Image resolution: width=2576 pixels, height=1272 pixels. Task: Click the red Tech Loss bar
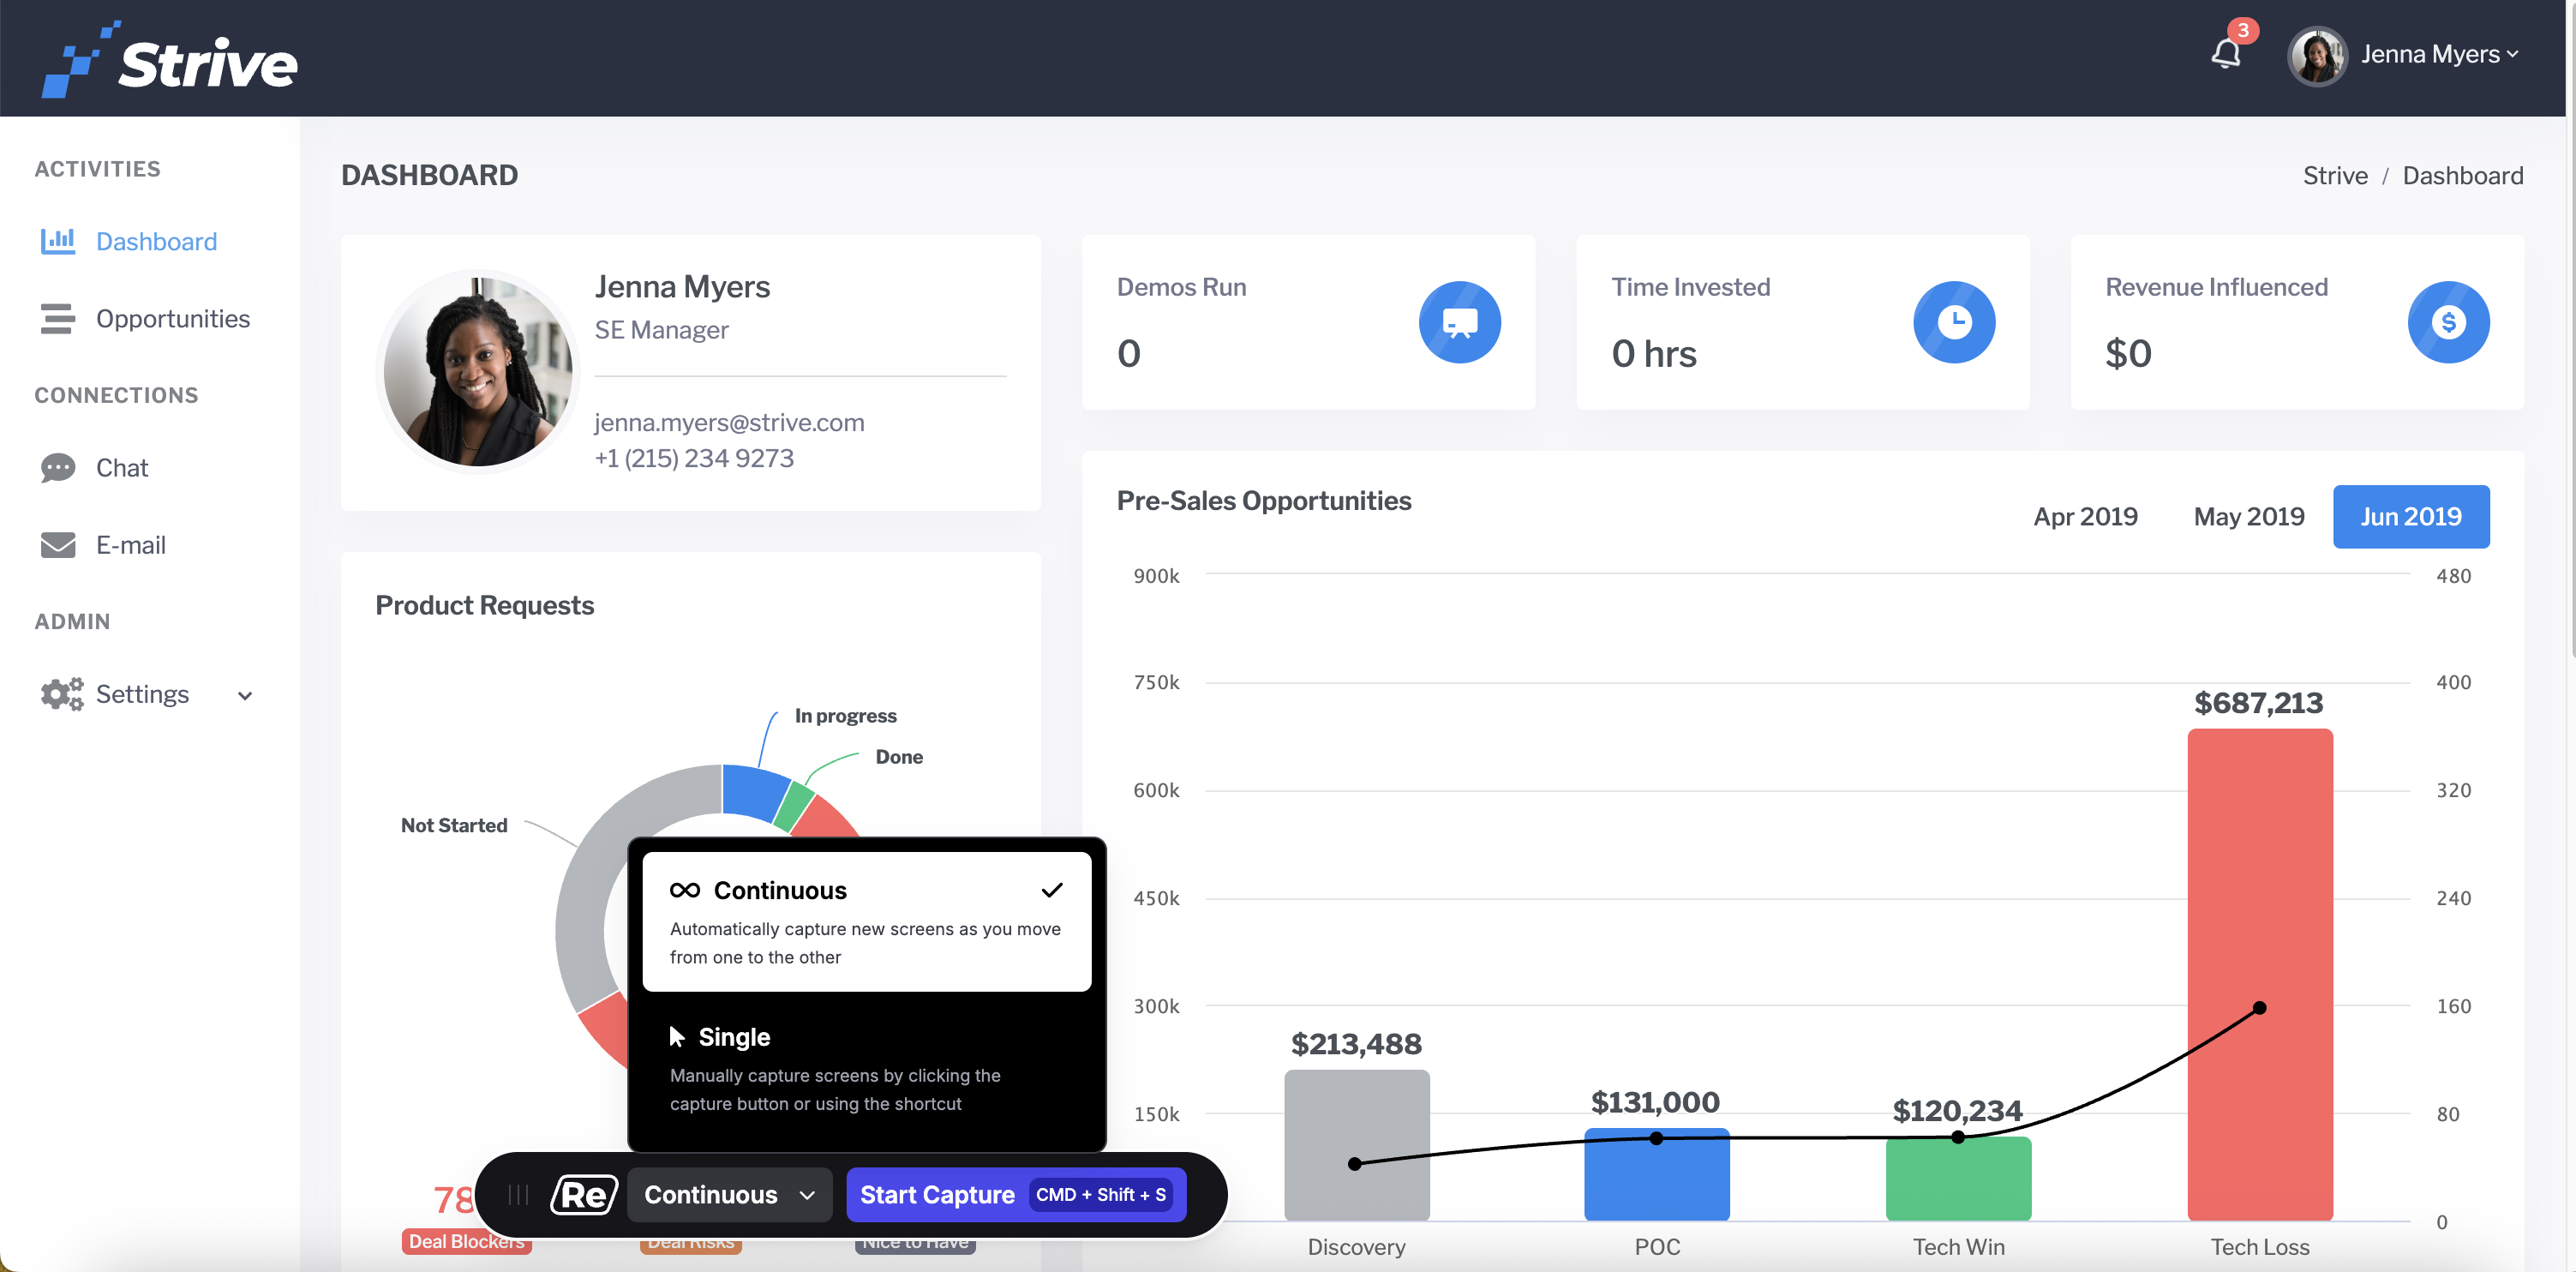[x=2259, y=974]
